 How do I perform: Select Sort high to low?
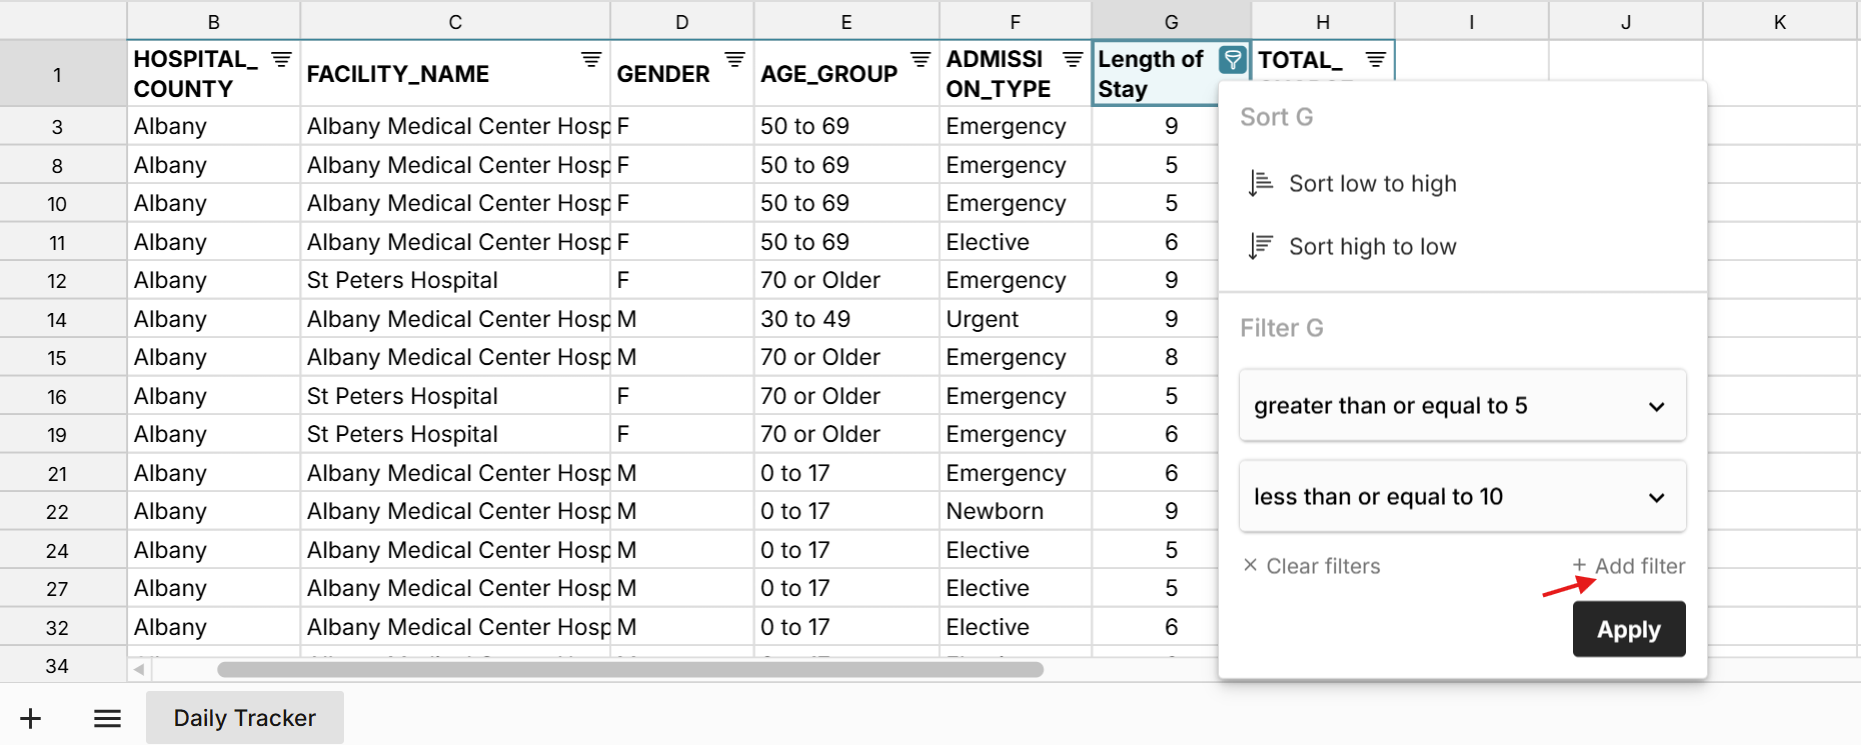1372,246
